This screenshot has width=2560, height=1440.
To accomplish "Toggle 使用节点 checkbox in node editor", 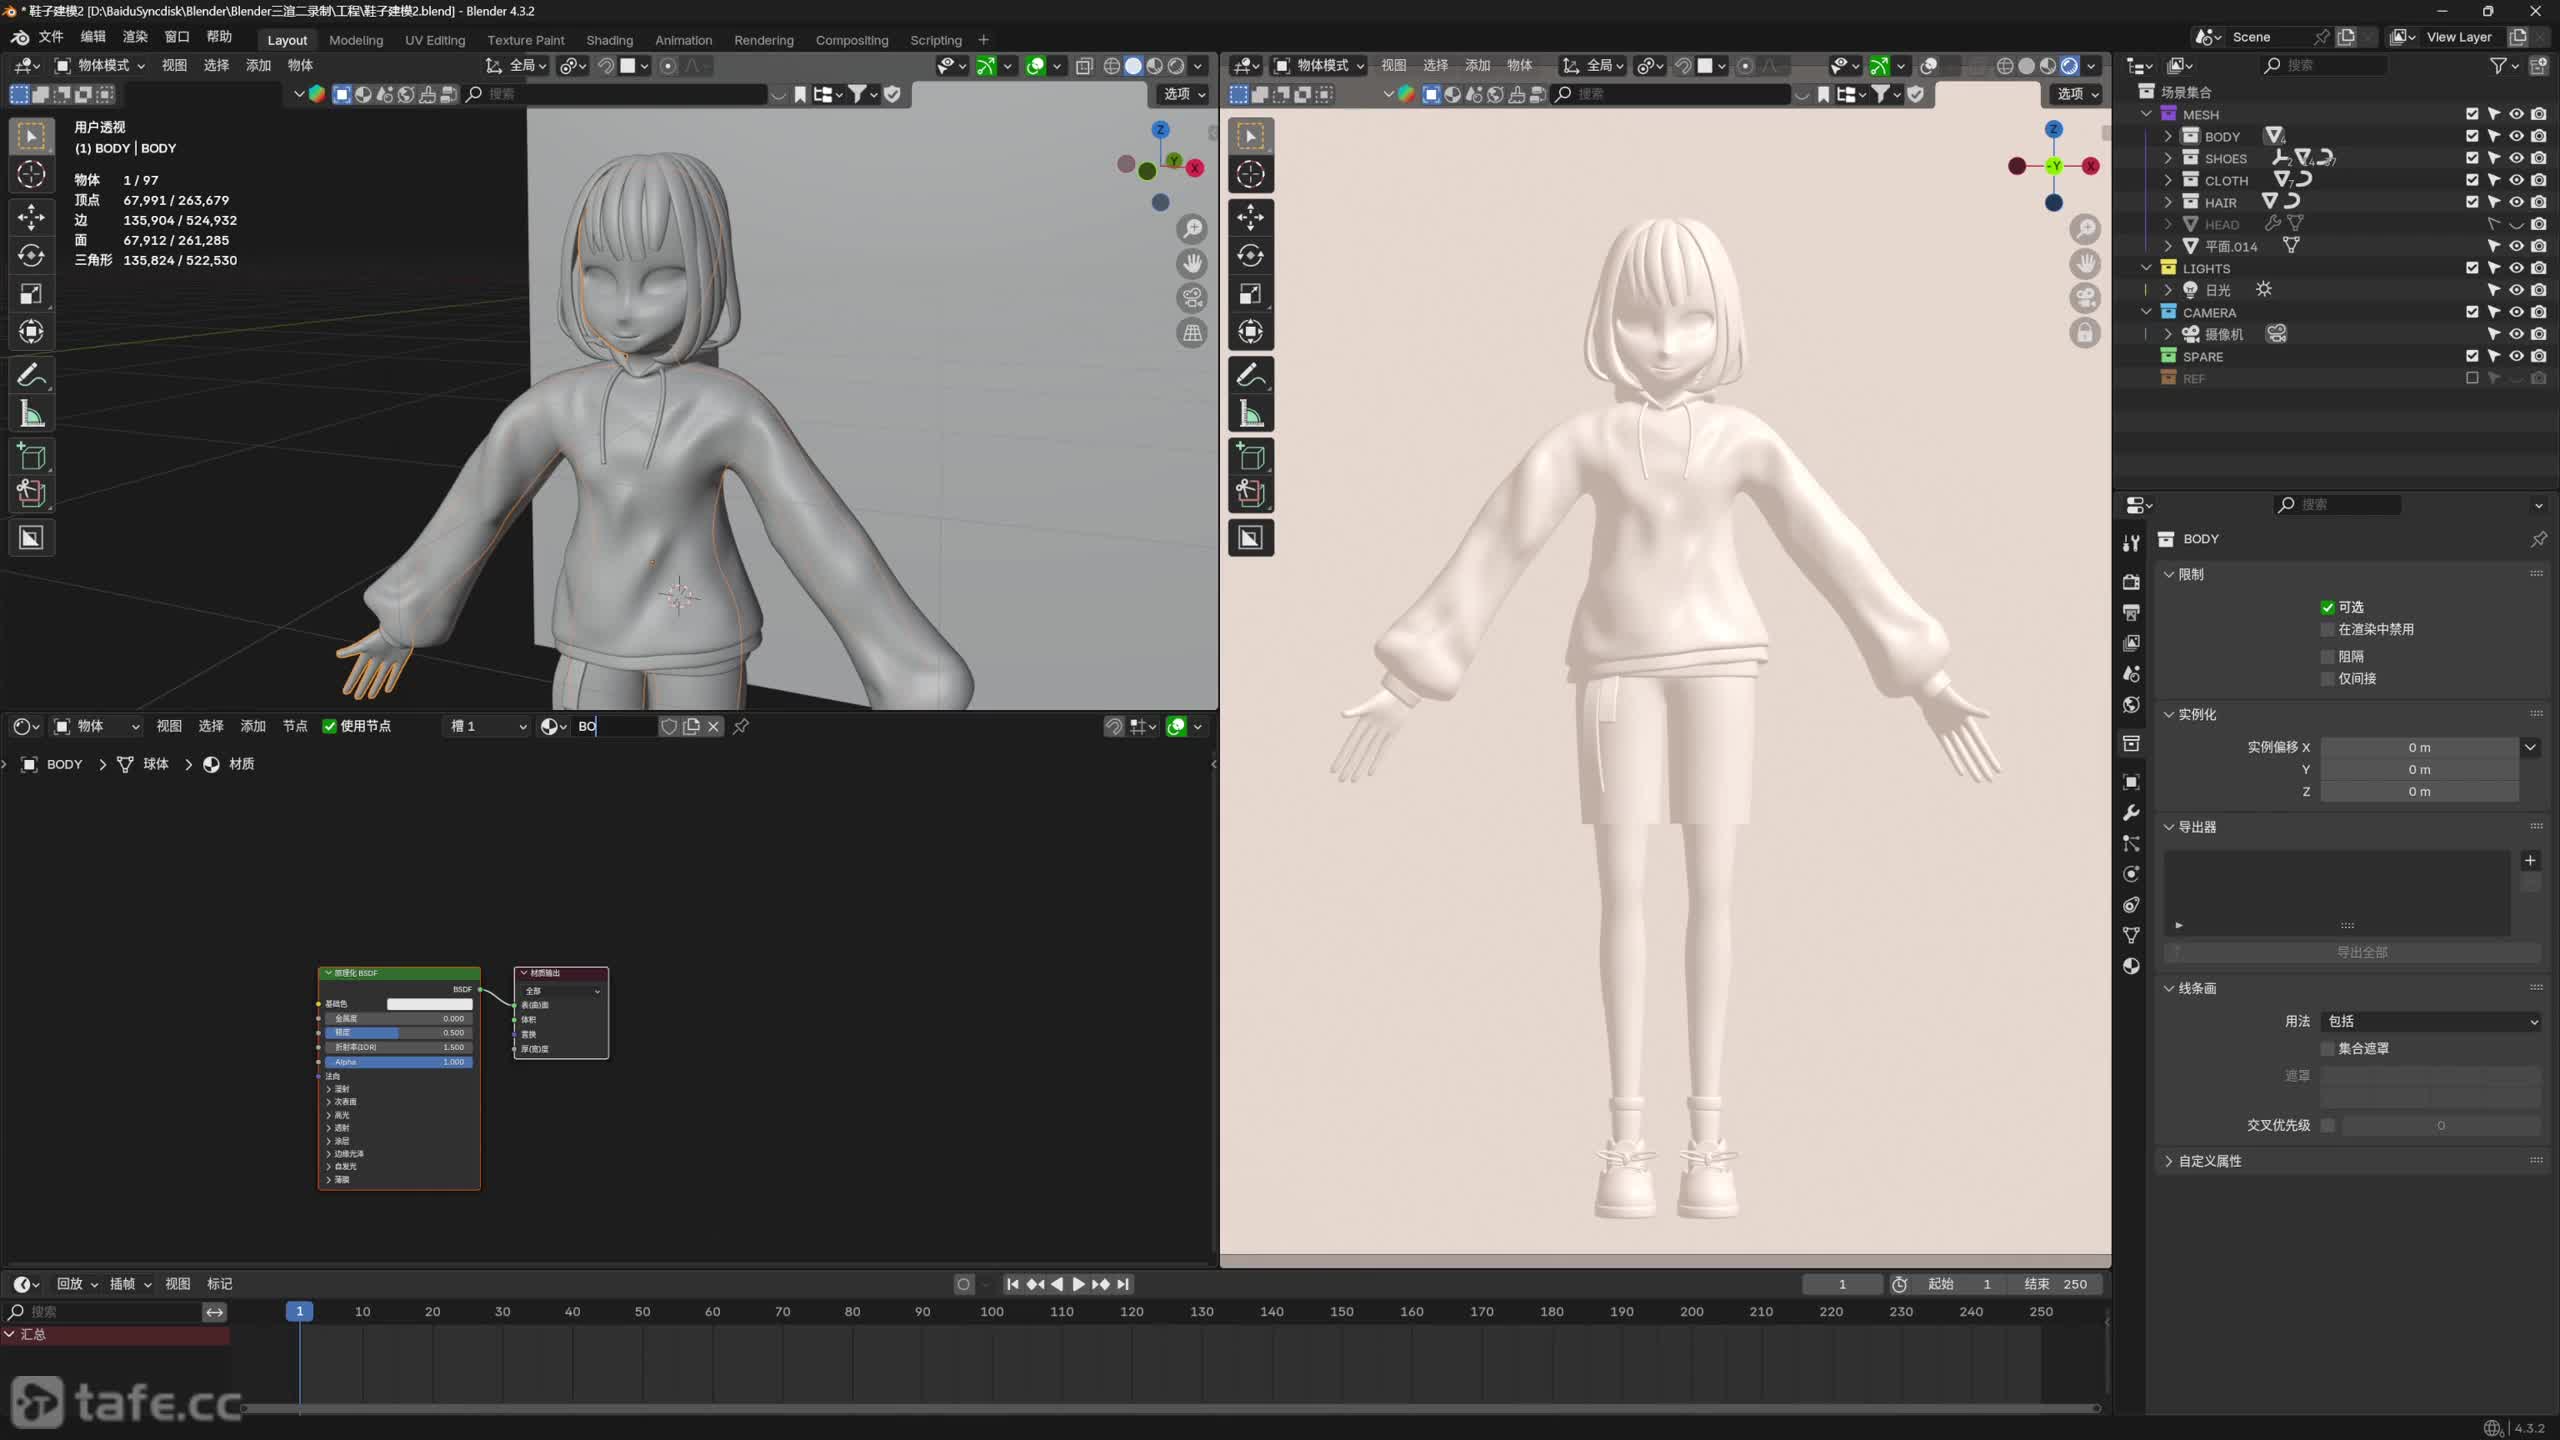I will tap(329, 727).
